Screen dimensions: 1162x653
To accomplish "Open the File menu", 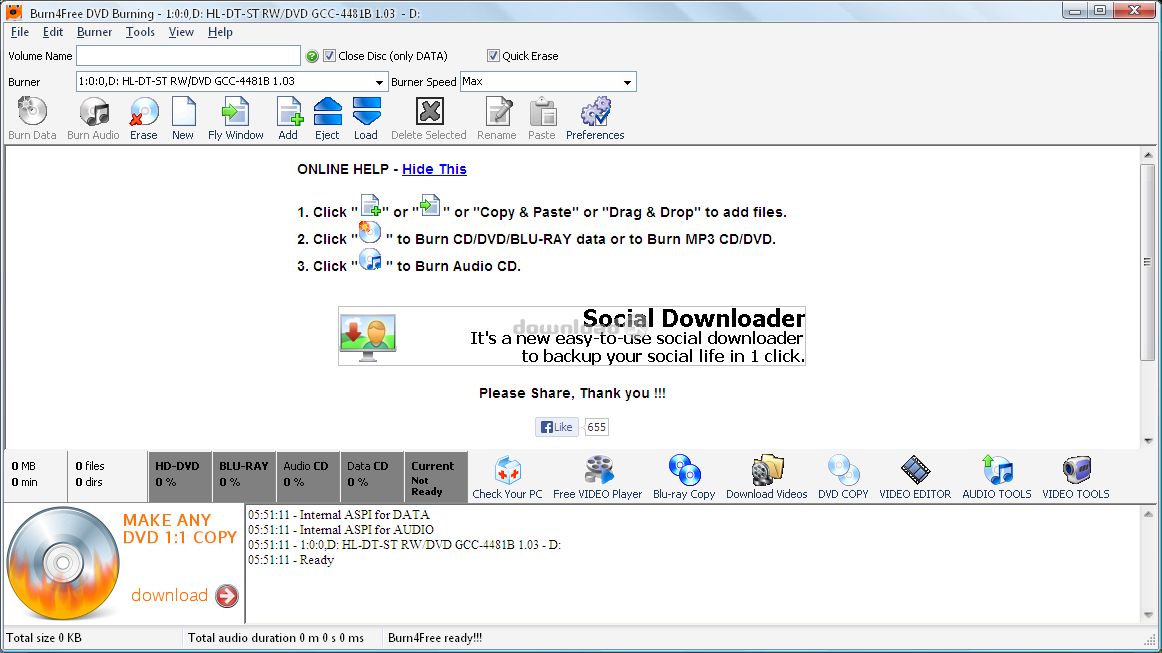I will pos(20,32).
